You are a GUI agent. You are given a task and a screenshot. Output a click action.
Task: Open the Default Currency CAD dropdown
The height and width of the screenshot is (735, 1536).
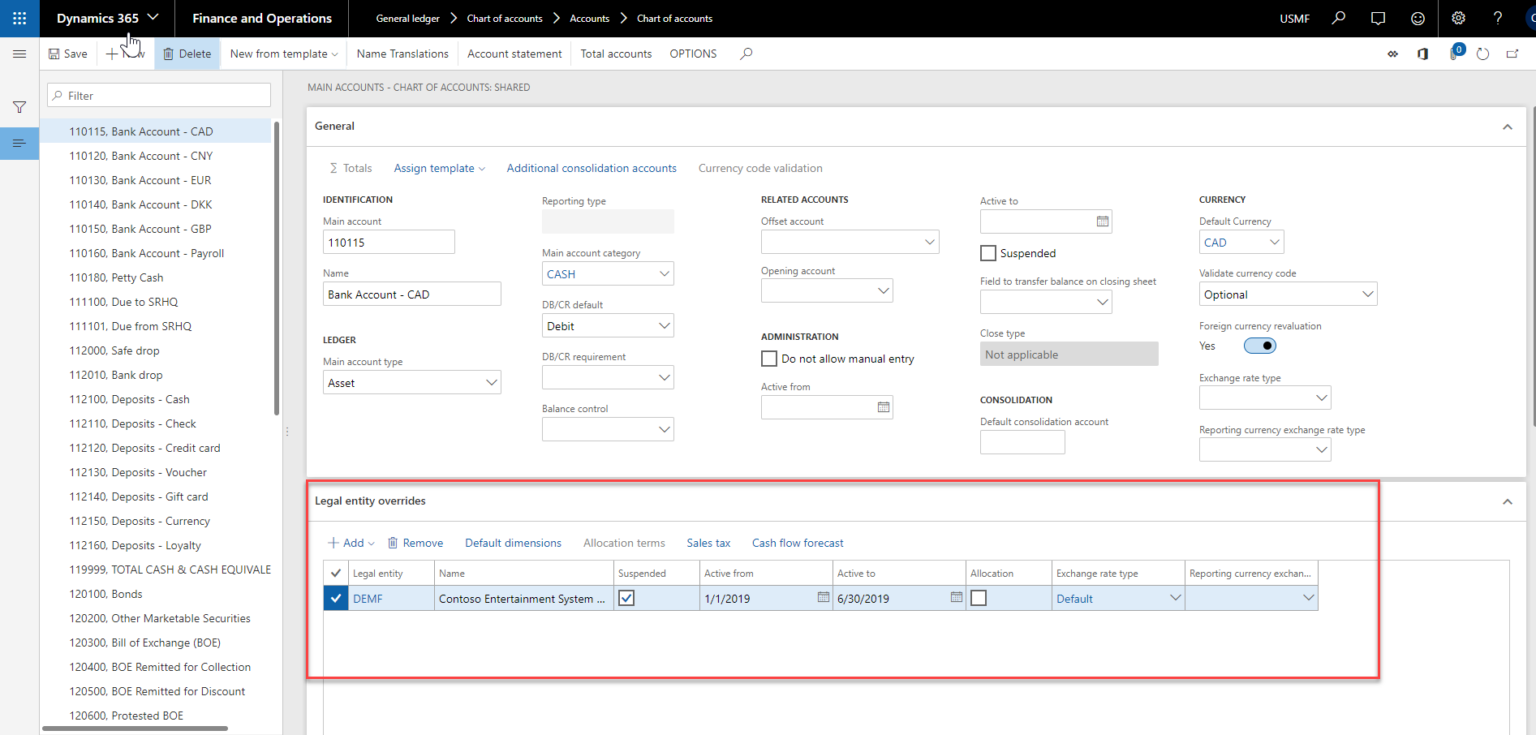coord(1274,241)
